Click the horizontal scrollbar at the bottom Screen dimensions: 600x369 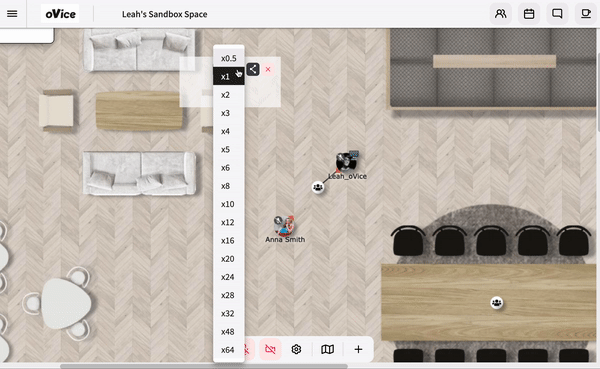tap(204, 366)
